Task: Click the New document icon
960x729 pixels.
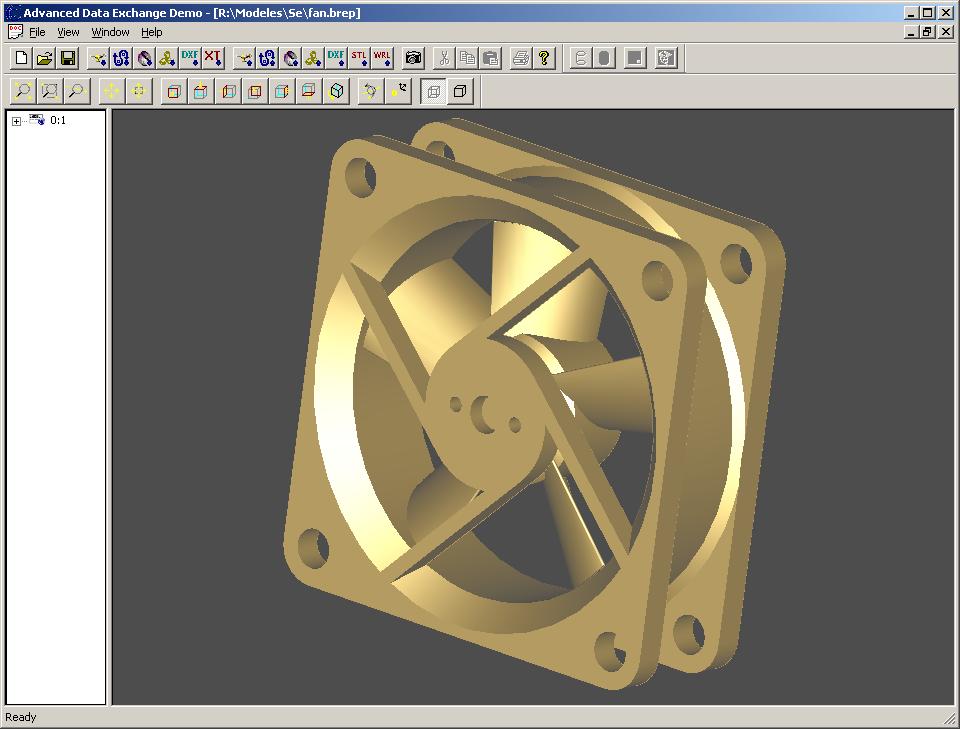Action: coord(22,58)
